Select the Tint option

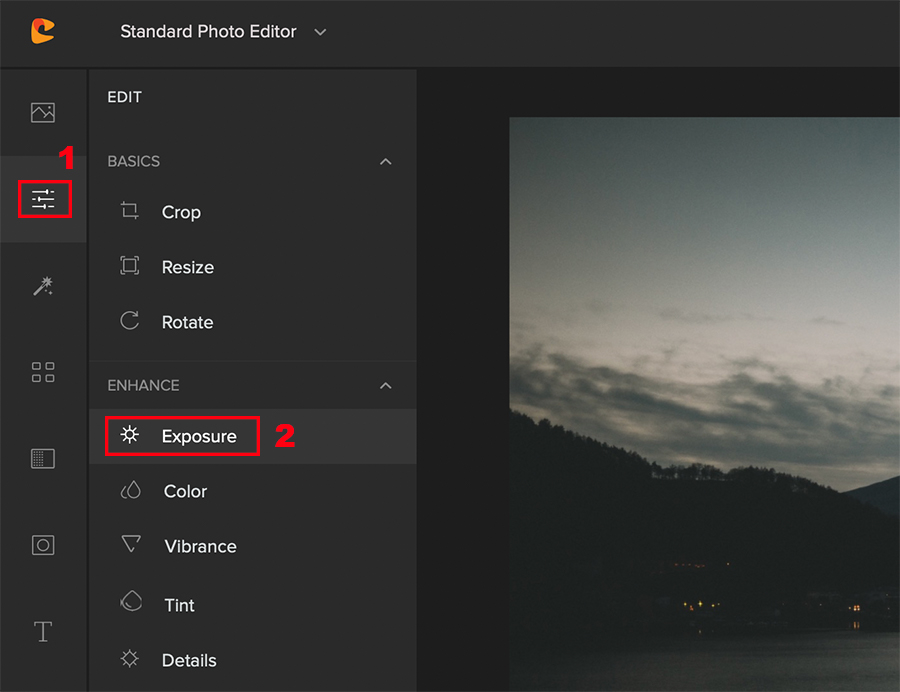click(179, 605)
